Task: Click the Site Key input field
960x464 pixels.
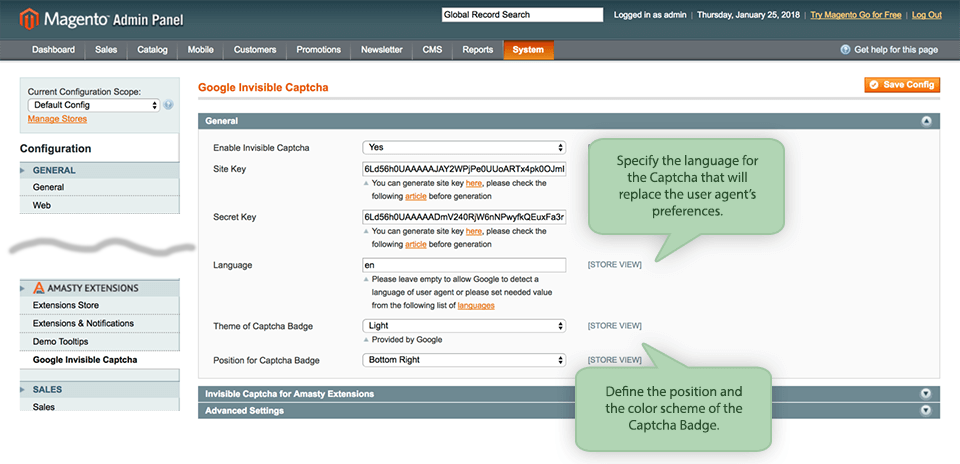Action: tap(464, 168)
